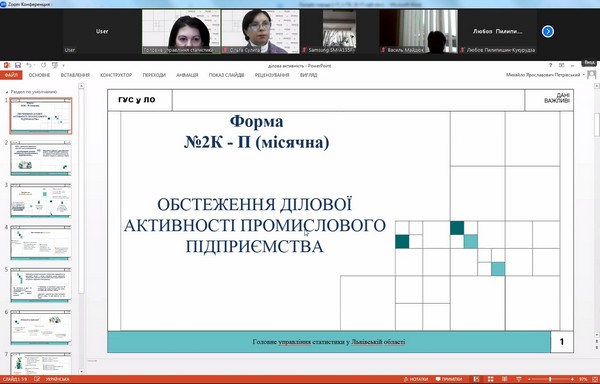Image resolution: width=600 pixels, height=384 pixels.
Task: Select slide 2 thumbnail
Action: [x=41, y=158]
